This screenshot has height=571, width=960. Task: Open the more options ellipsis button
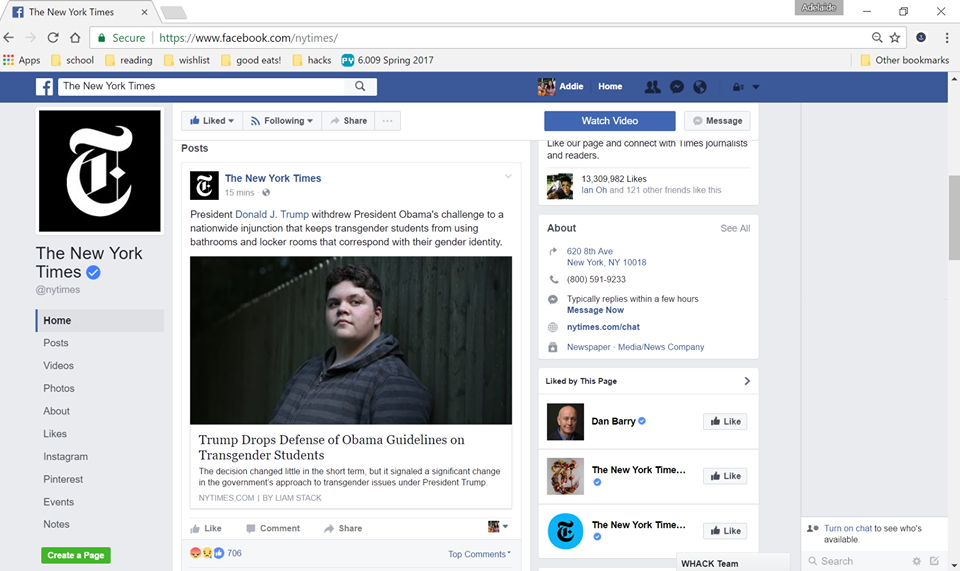pos(388,121)
